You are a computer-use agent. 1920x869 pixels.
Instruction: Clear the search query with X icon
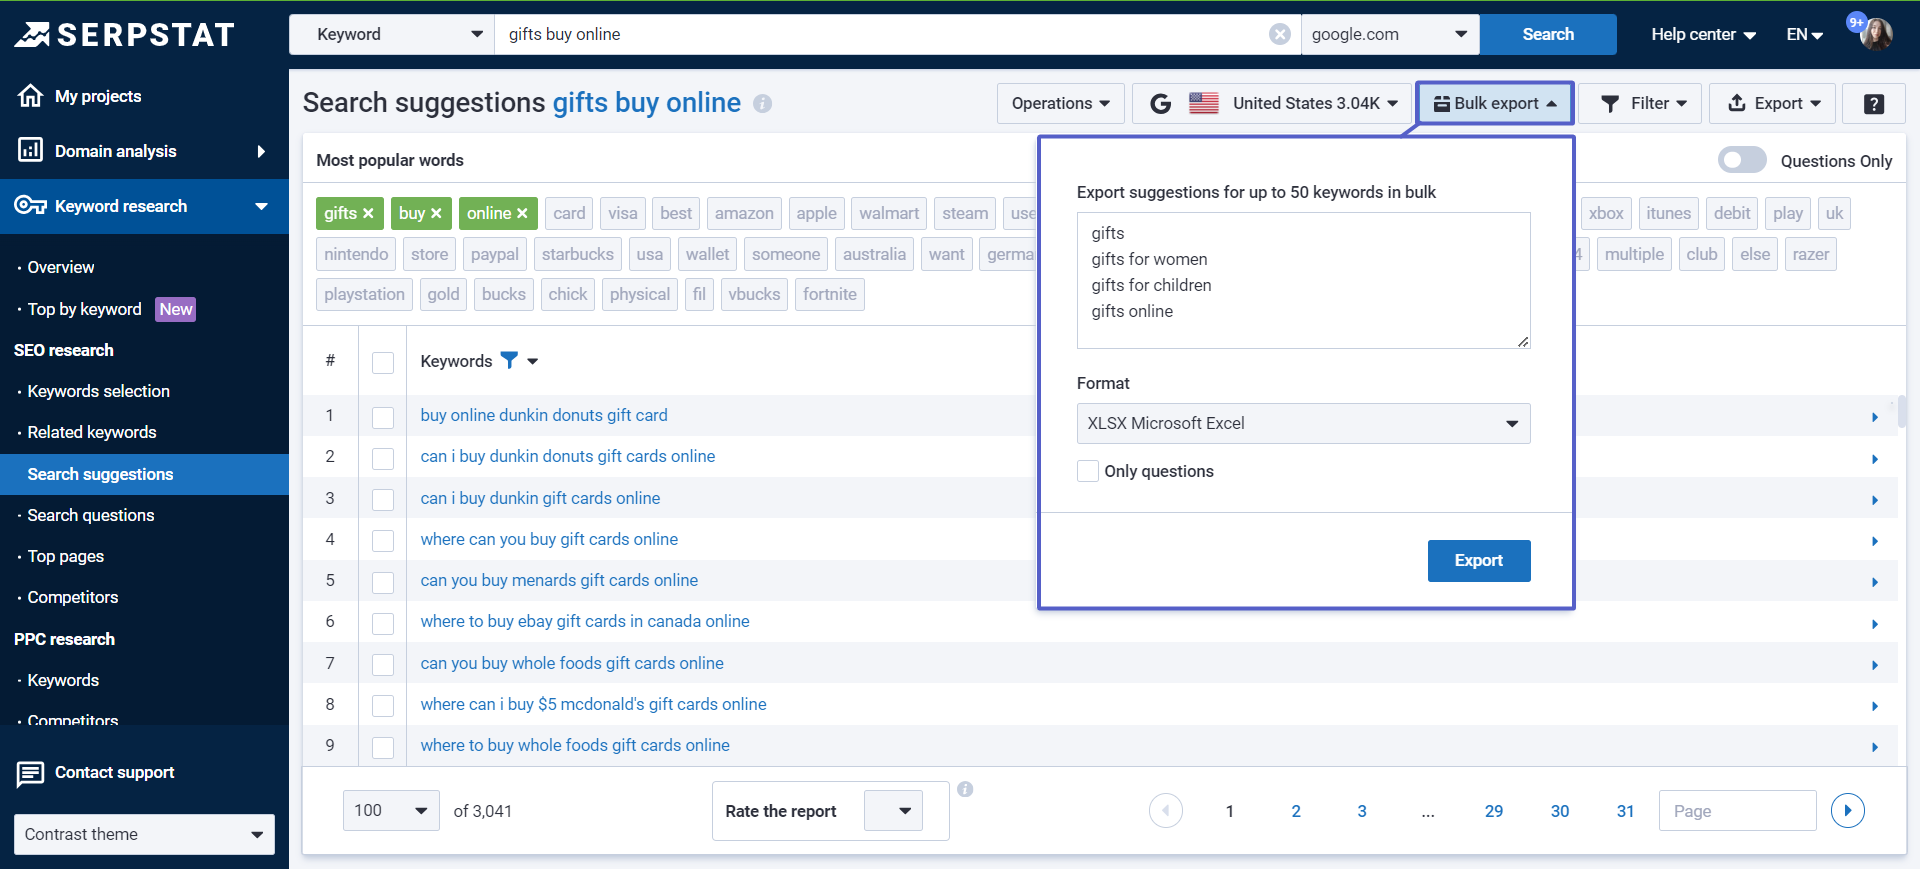[x=1279, y=34]
